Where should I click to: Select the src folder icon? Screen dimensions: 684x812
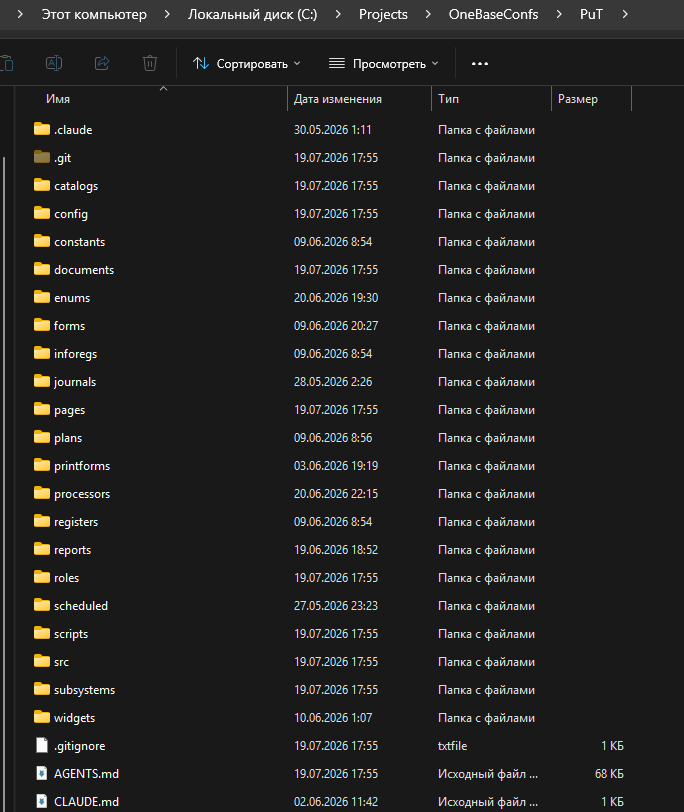pos(42,660)
